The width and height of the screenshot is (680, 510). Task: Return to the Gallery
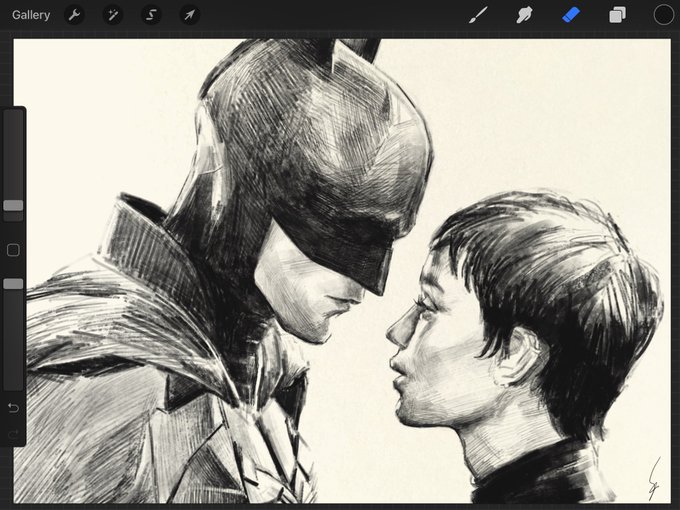pyautogui.click(x=31, y=15)
